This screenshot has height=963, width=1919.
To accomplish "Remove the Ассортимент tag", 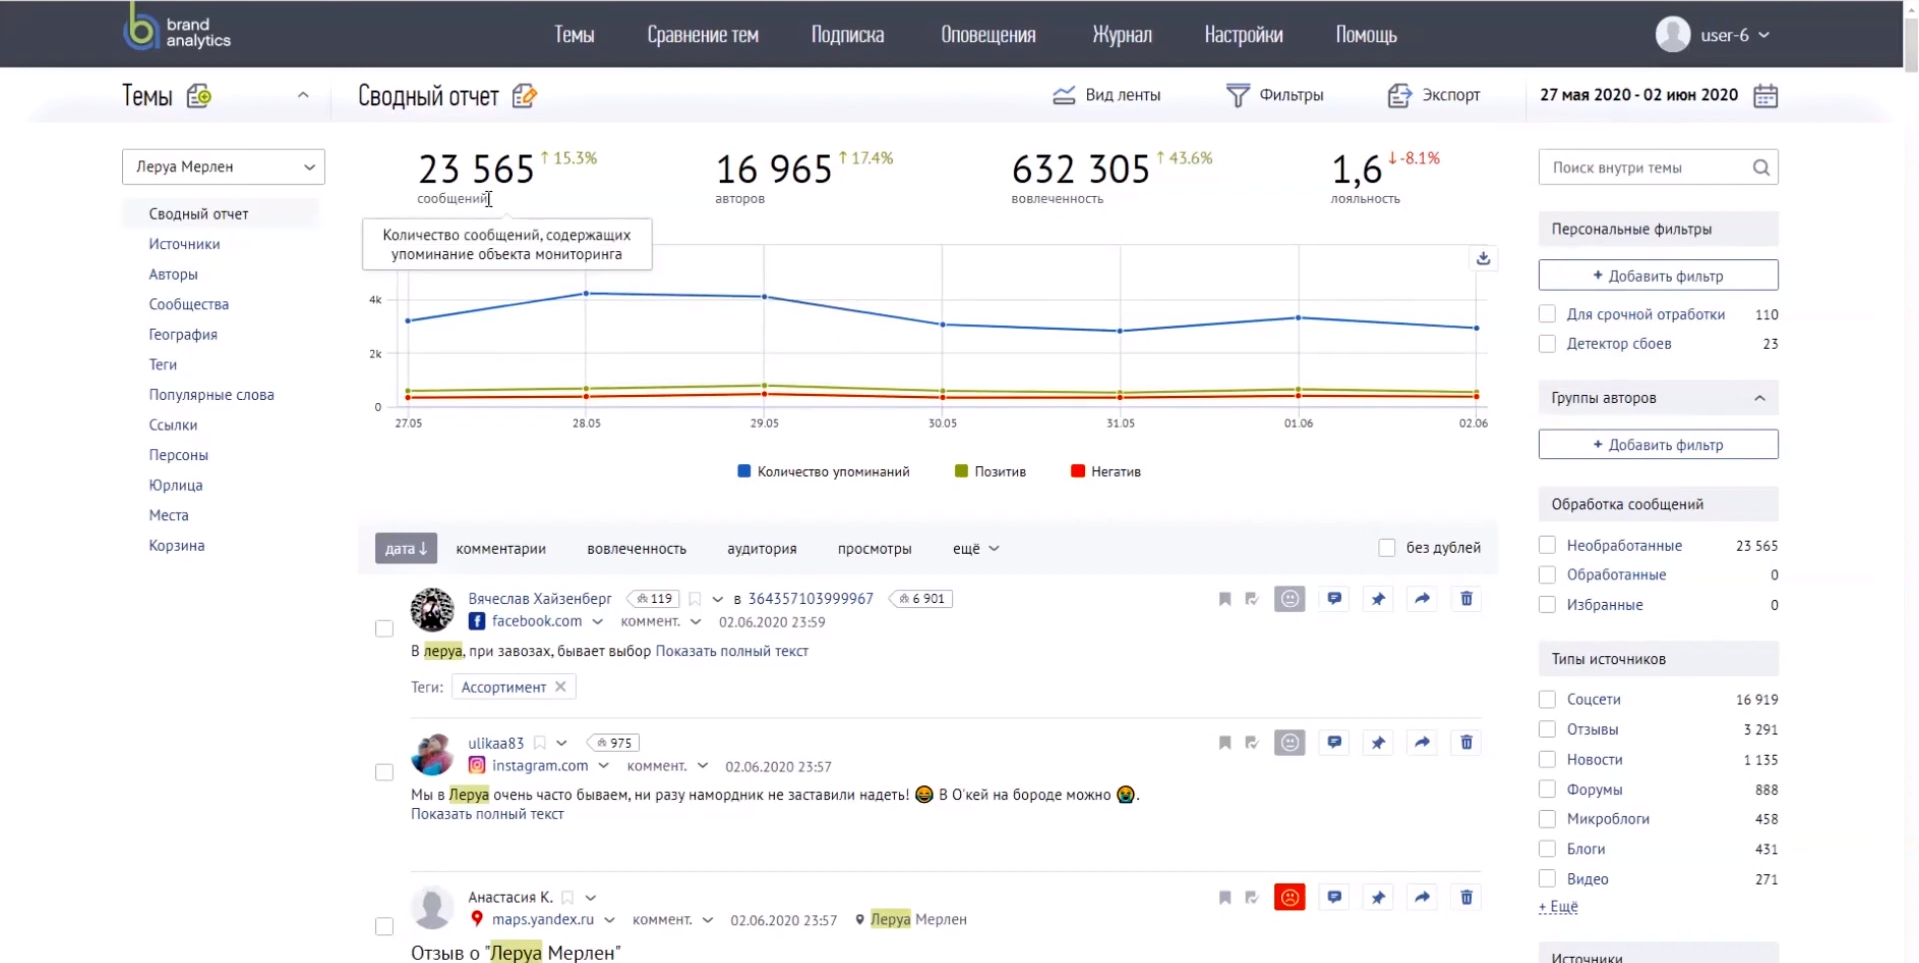I will pos(561,687).
